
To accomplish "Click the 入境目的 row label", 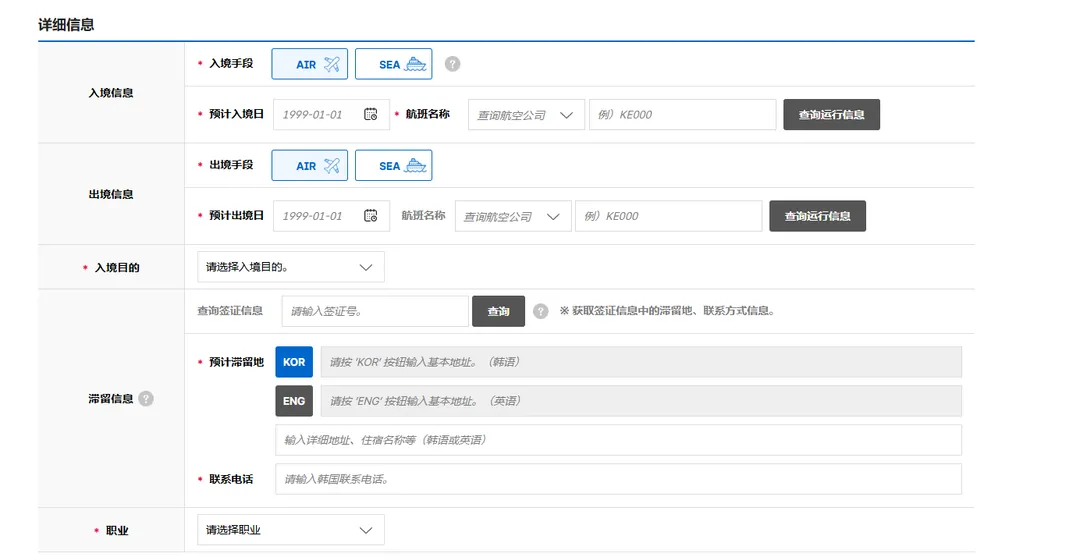I will (117, 267).
